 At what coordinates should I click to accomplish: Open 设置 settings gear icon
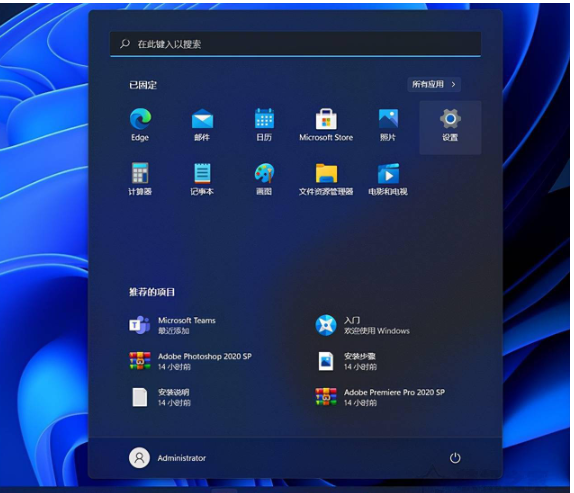(x=450, y=119)
